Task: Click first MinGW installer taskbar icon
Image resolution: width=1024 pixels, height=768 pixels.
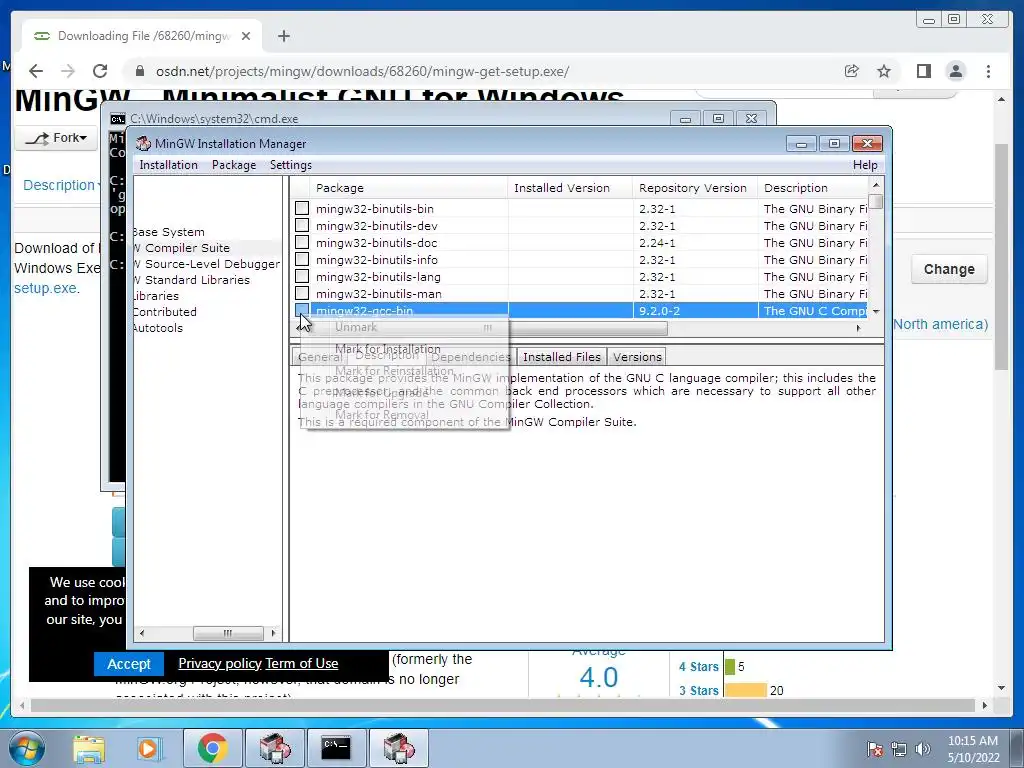Action: 274,748
